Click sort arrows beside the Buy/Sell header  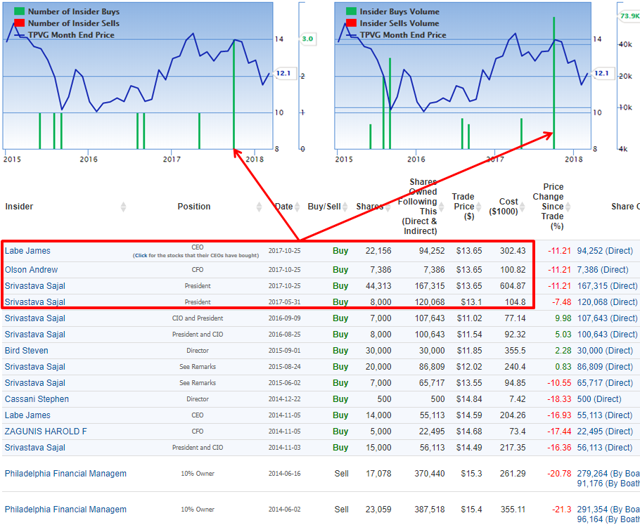[x=345, y=207]
